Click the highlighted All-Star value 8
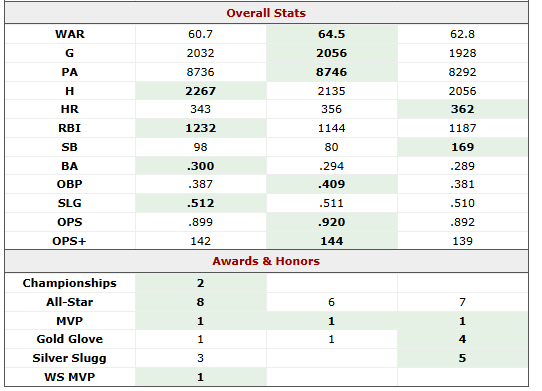Image resolution: width=542 pixels, height=391 pixels. pyautogui.click(x=200, y=302)
